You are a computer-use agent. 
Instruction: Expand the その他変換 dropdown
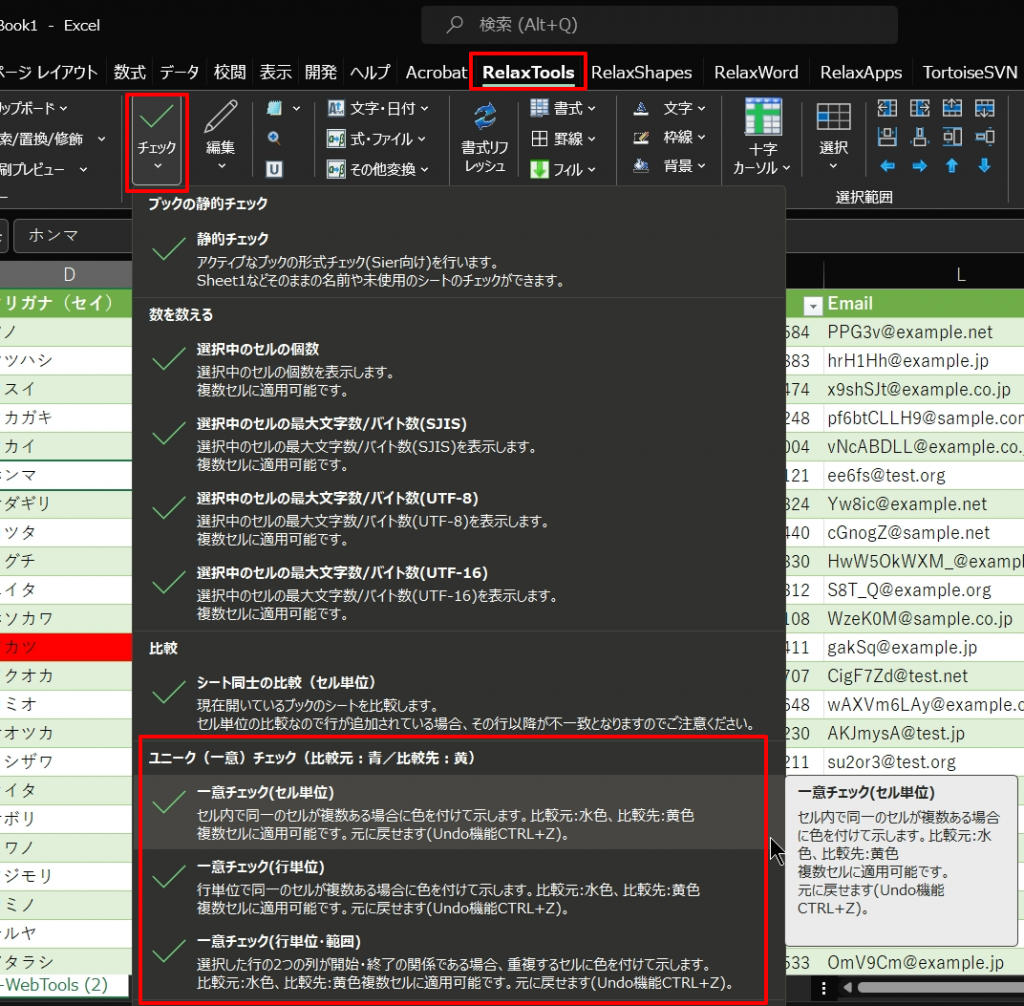point(378,169)
